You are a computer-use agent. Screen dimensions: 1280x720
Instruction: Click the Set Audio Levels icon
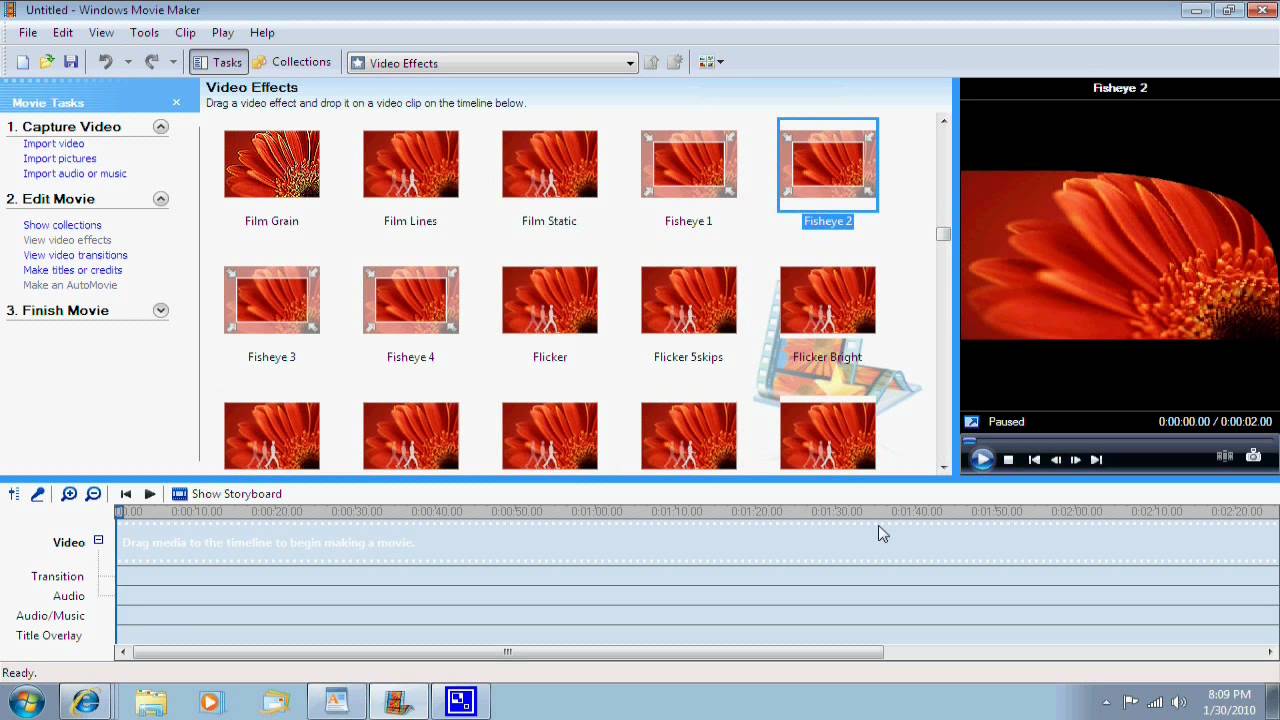14,494
